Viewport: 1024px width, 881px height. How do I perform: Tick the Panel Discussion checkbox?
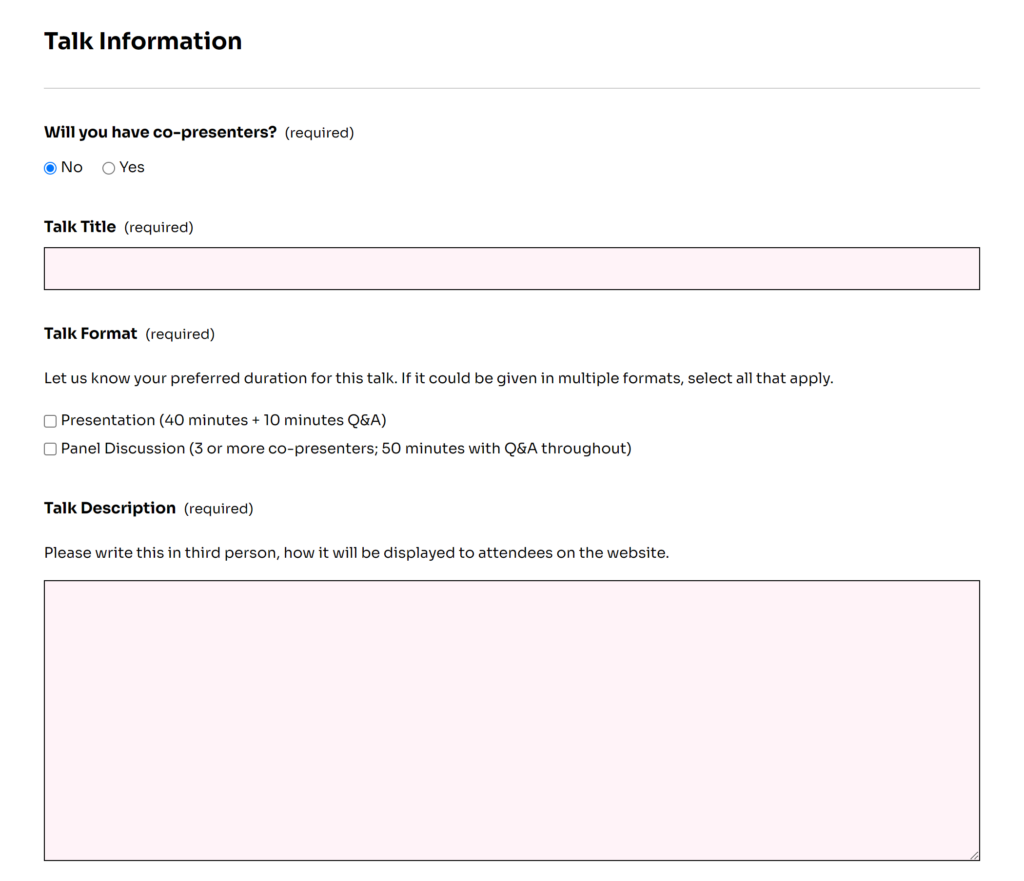pos(50,449)
